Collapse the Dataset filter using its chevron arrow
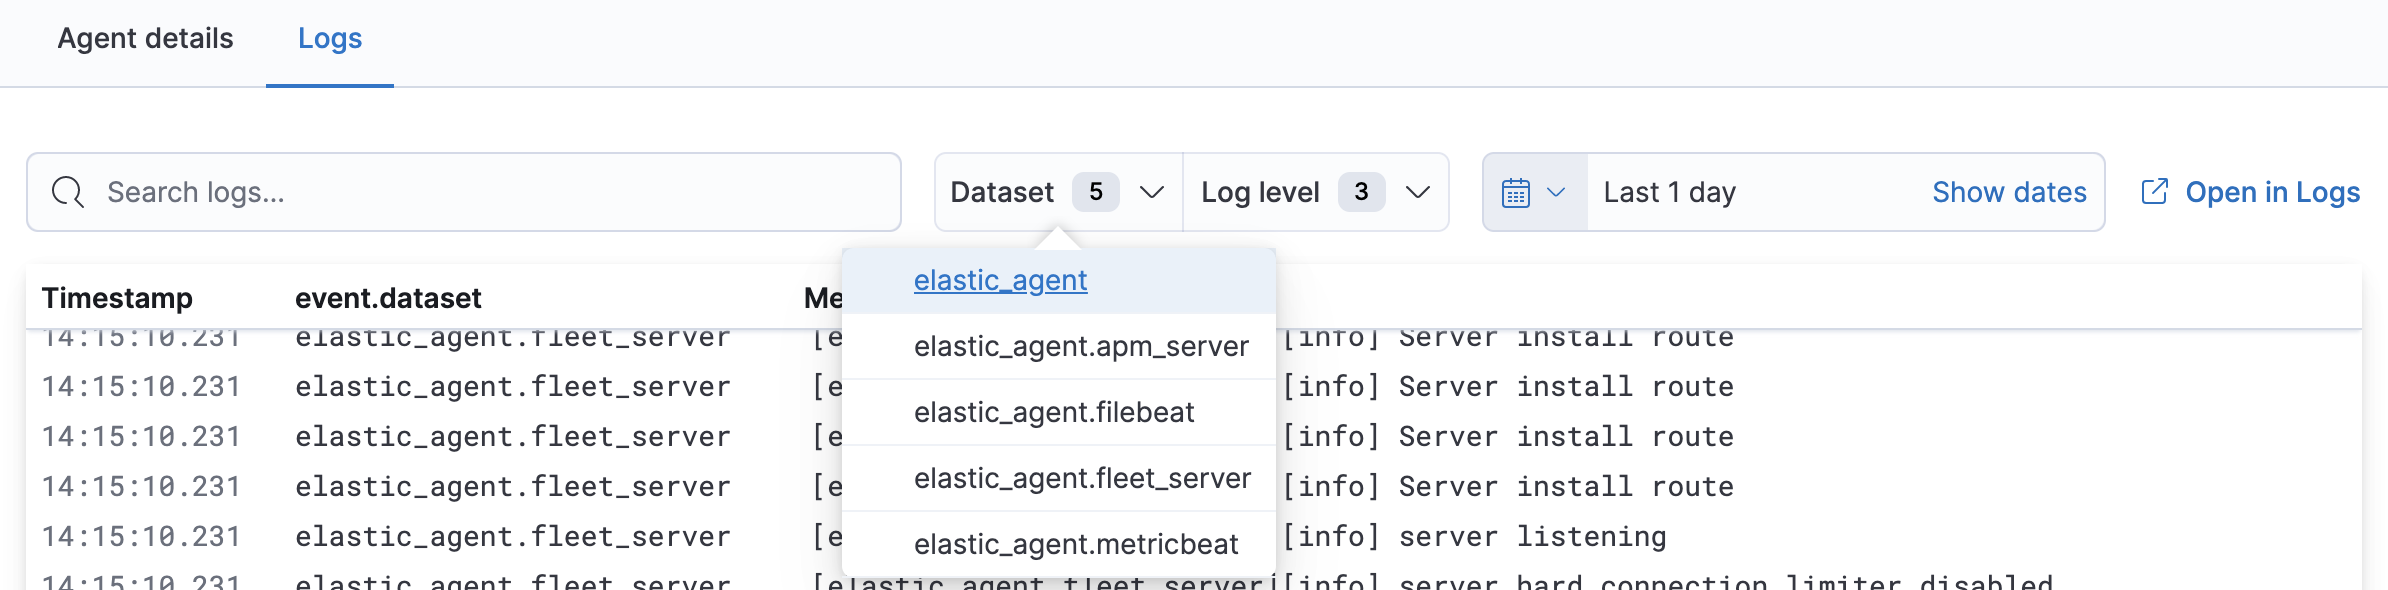This screenshot has width=2388, height=590. pos(1152,192)
